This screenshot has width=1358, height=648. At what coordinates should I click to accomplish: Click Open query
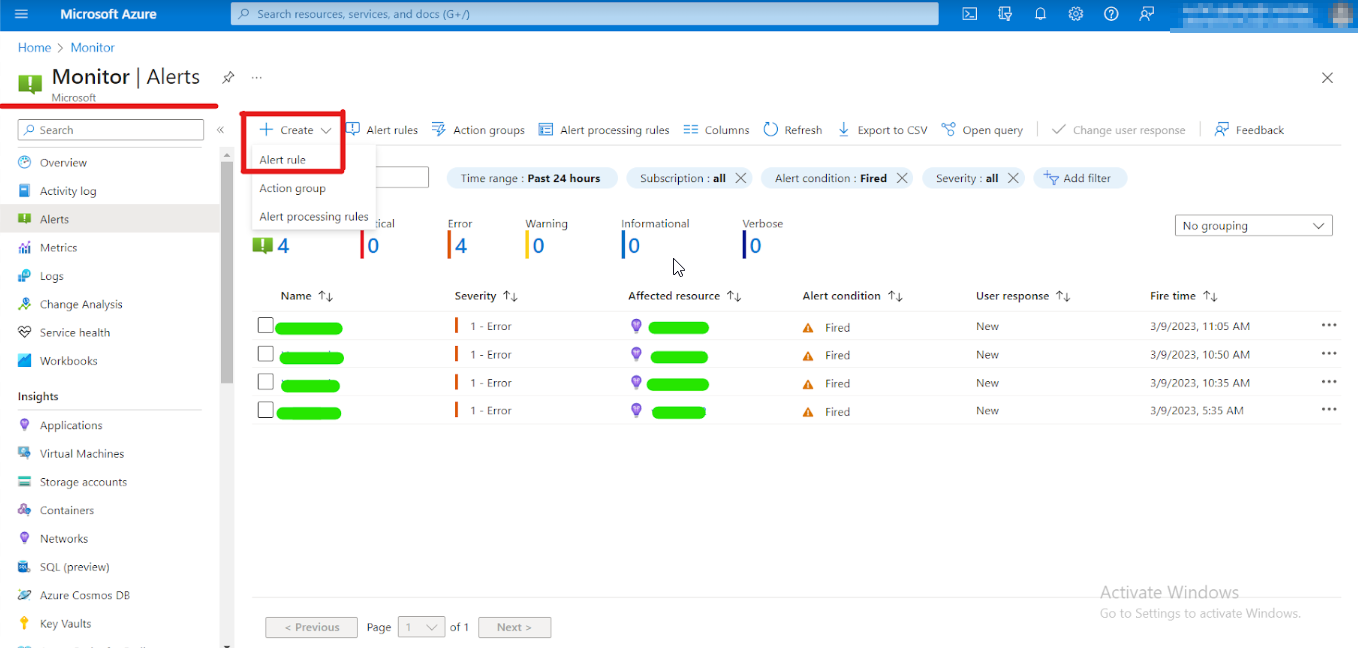pos(982,130)
